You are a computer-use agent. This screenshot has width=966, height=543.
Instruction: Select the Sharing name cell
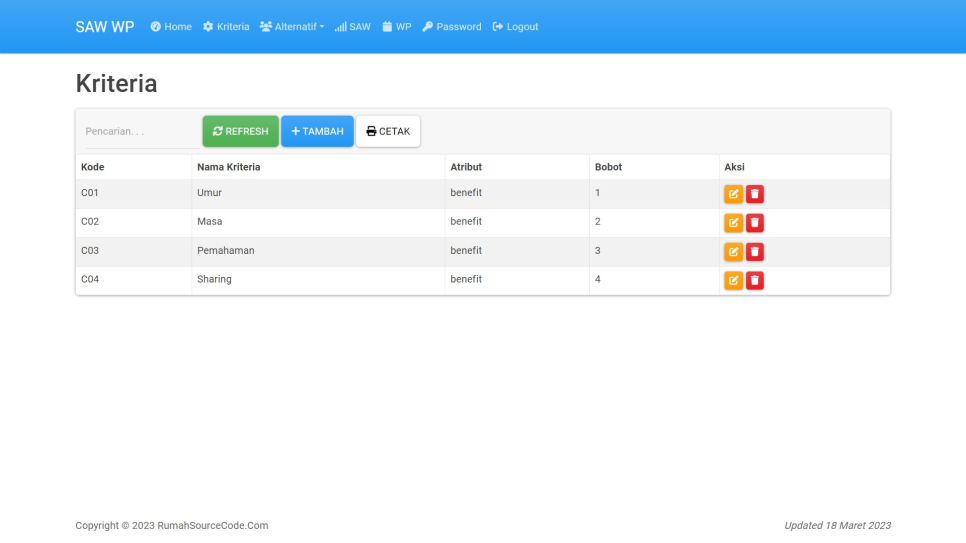click(x=319, y=280)
